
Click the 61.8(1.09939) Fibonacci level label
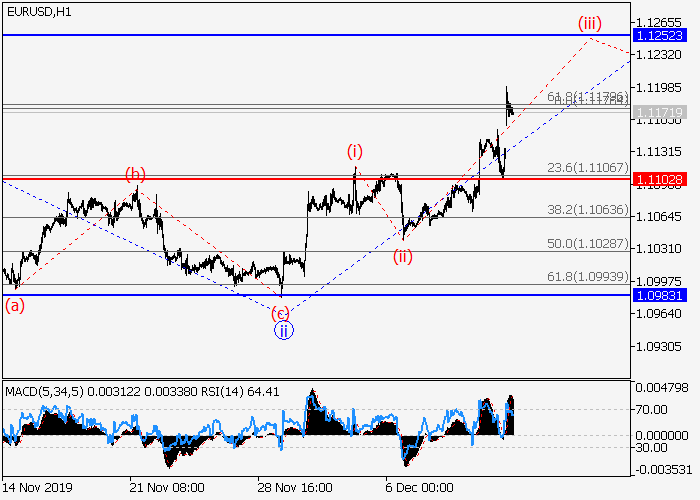coord(585,276)
